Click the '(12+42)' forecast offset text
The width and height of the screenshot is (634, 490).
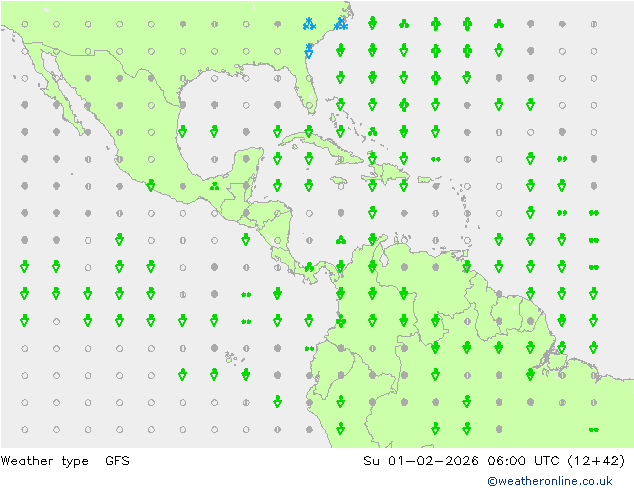click(596, 461)
